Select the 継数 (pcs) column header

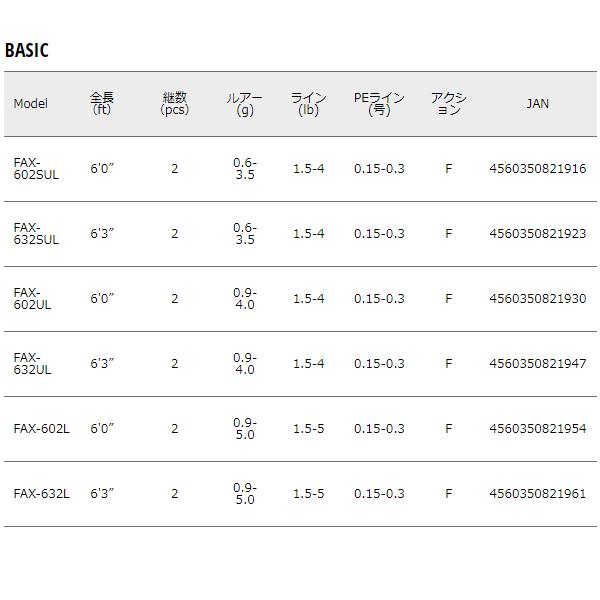pyautogui.click(x=174, y=104)
